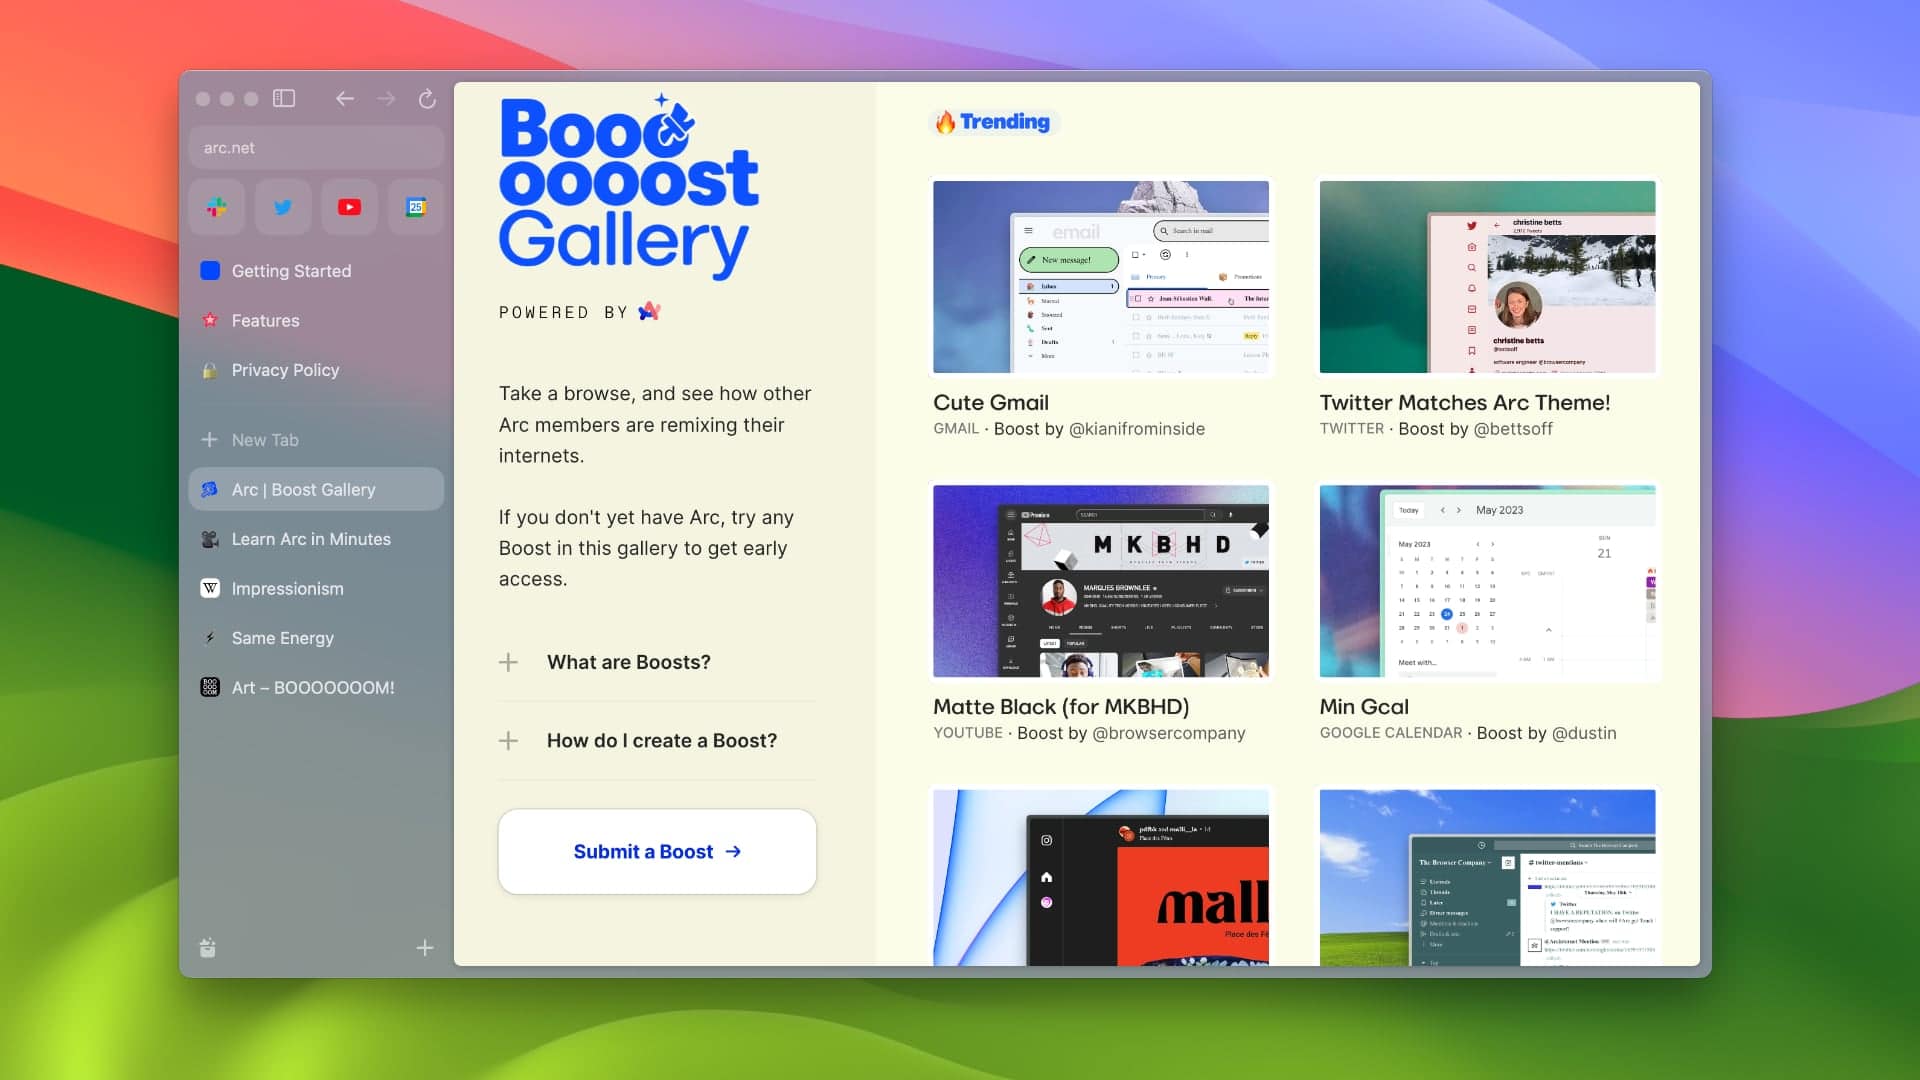Toggle the Arc sidebar visibility icon
Image resolution: width=1920 pixels, height=1080 pixels.
284,98
